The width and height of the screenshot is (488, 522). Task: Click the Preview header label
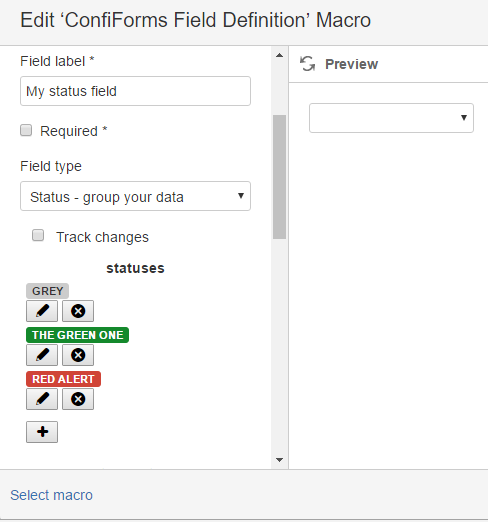[x=352, y=64]
